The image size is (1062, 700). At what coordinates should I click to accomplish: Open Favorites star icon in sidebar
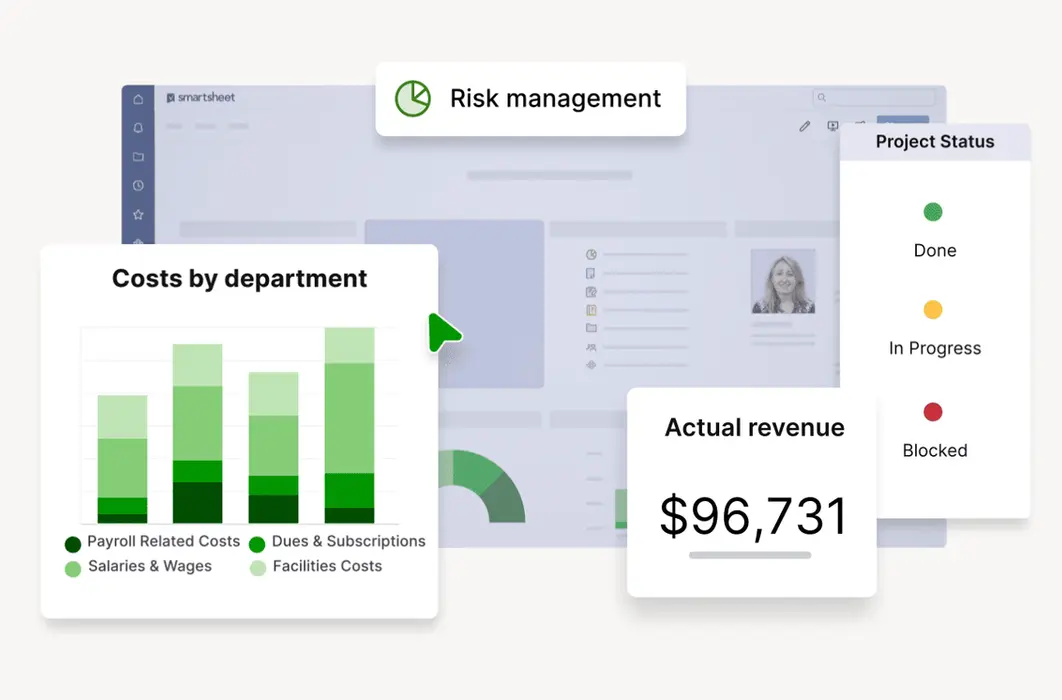coord(138,215)
